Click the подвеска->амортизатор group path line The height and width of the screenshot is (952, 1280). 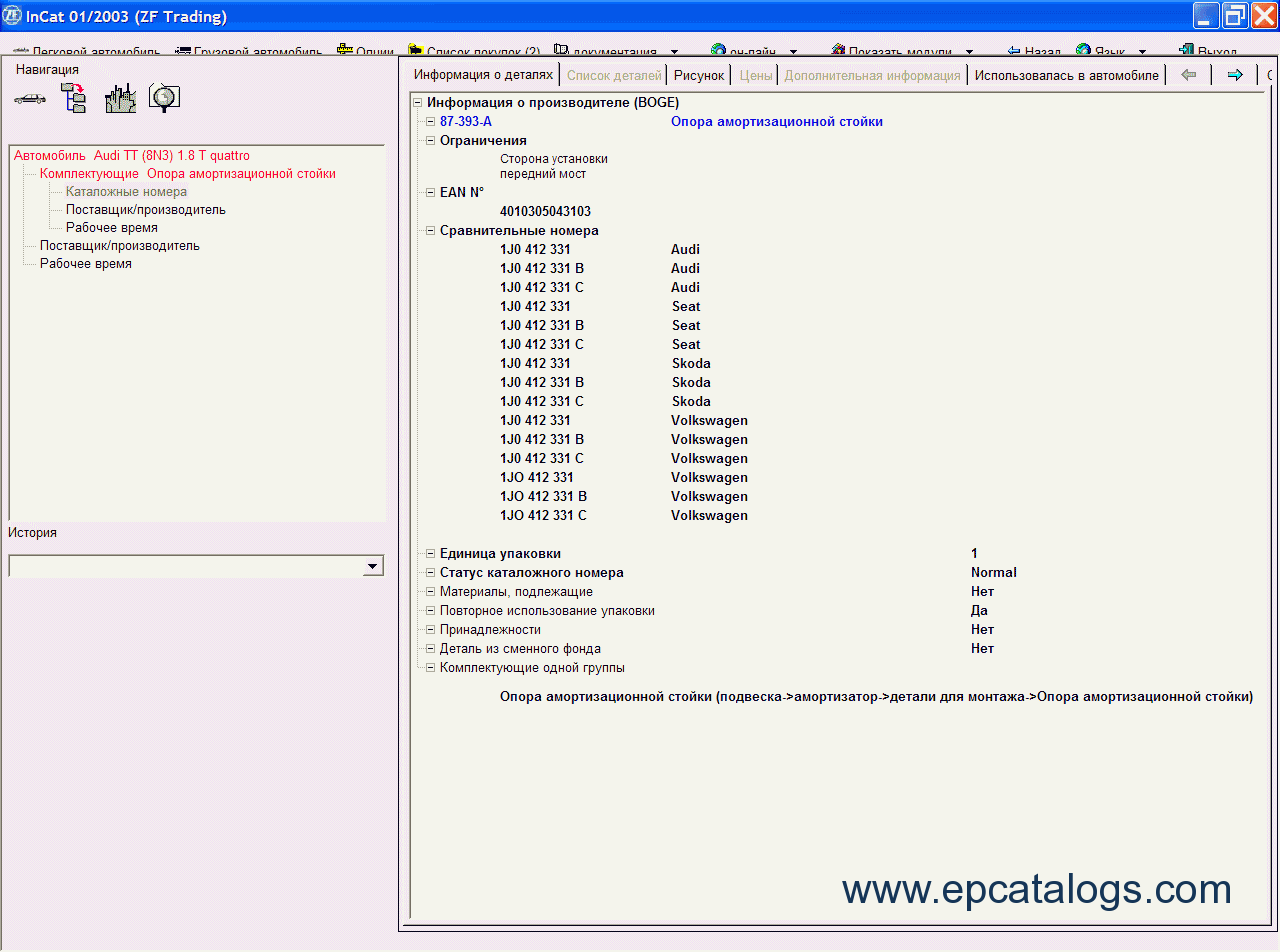tap(876, 696)
